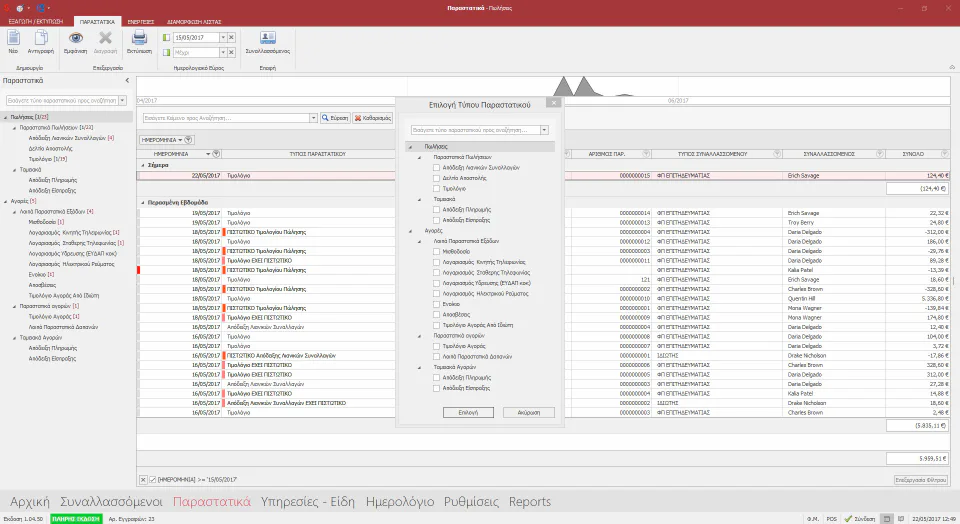Viewport: 960px width, 524px height.
Task: Check Ασοφβέσας checkbox in dialog
Action: click(x=437, y=315)
